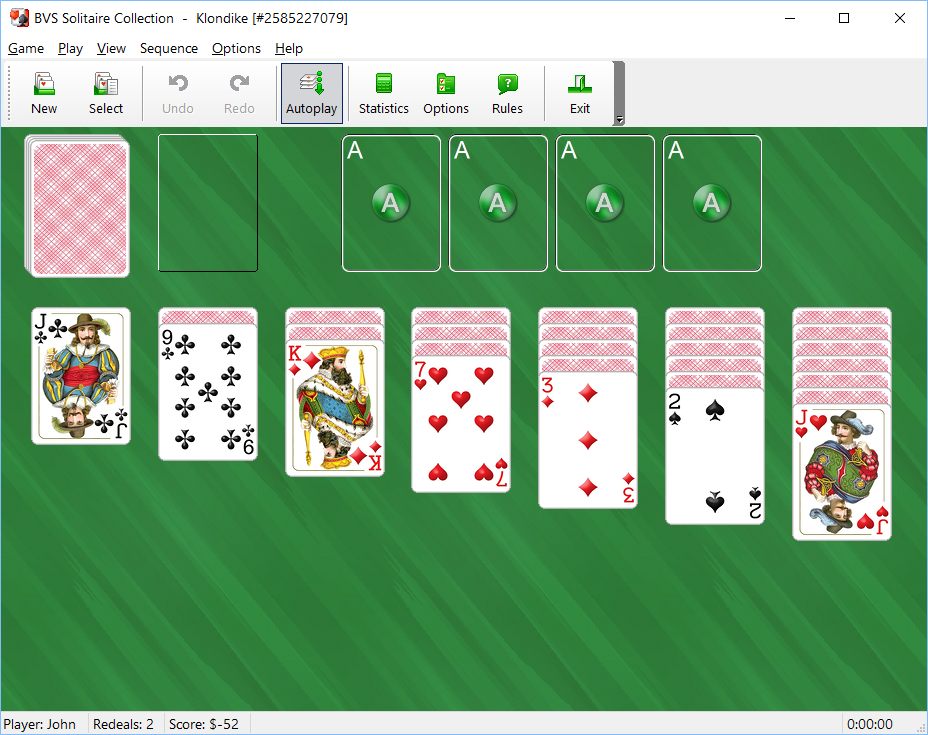Open the Game menu
Screen dimensions: 928x735
point(26,48)
